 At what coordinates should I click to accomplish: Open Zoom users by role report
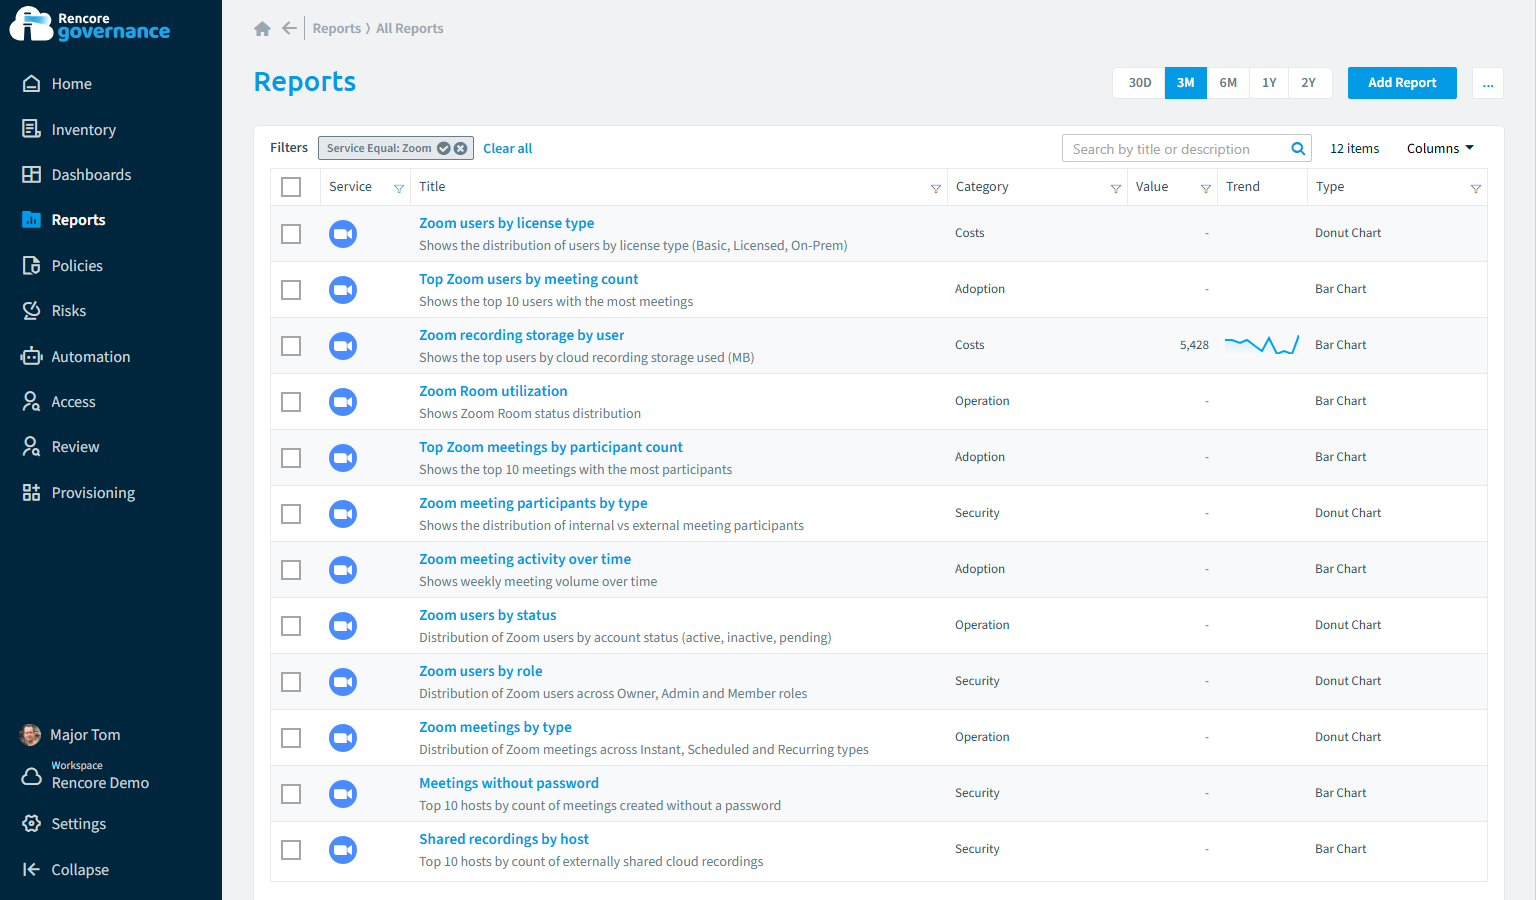(481, 671)
